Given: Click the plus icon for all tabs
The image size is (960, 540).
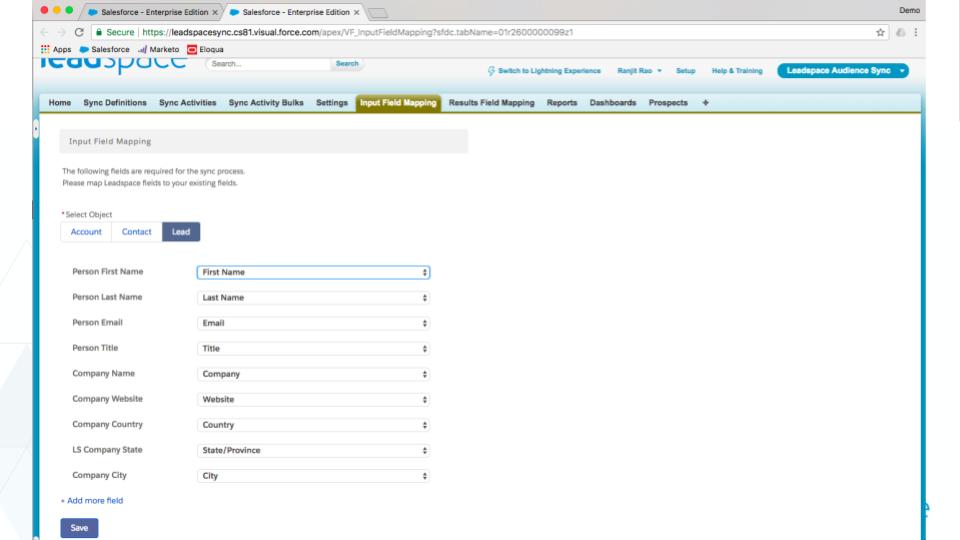Looking at the screenshot, I should pyautogui.click(x=705, y=103).
